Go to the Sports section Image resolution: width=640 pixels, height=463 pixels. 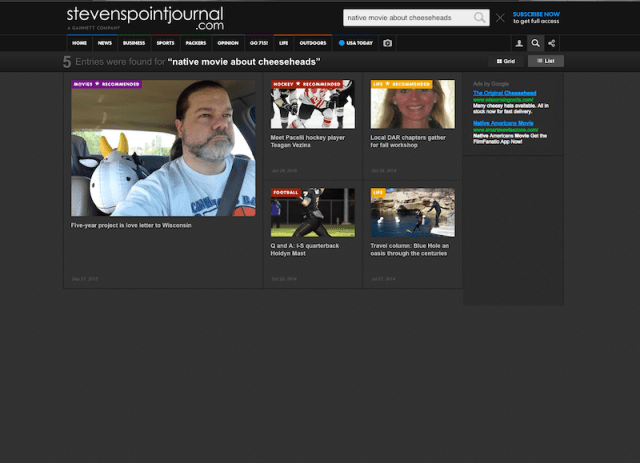pos(165,43)
